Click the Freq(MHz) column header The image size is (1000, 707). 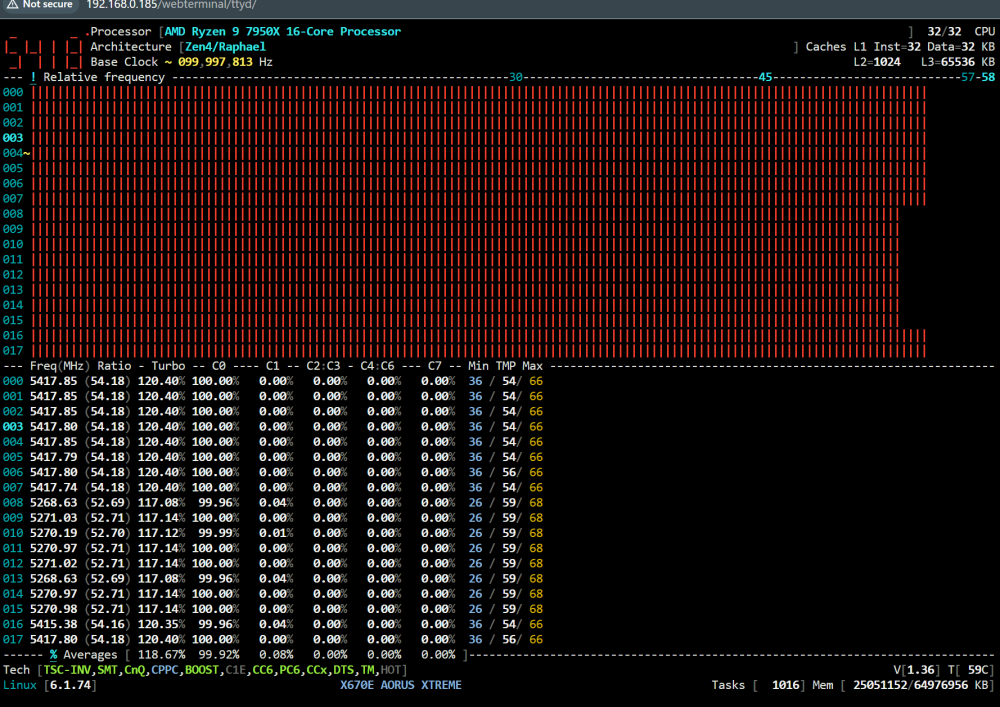coord(60,366)
